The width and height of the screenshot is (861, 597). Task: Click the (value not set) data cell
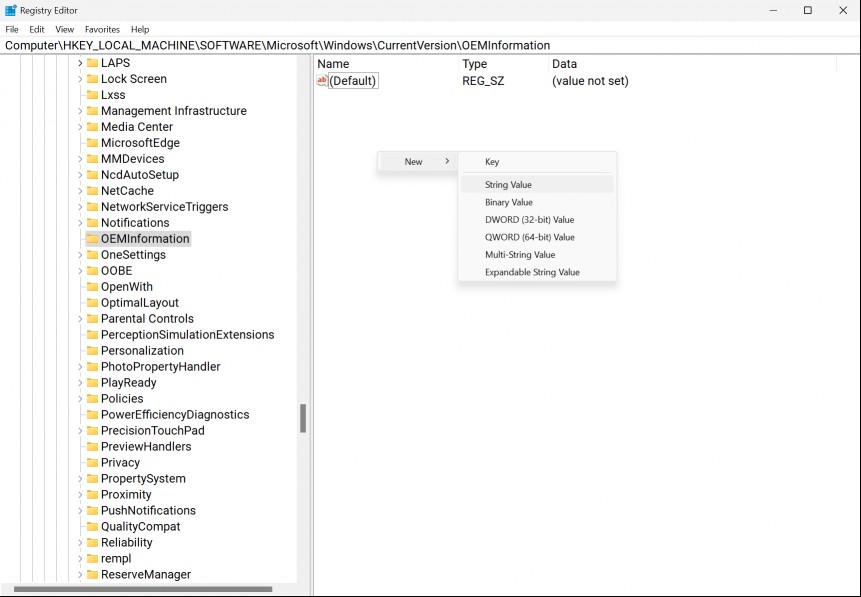pyautogui.click(x=590, y=81)
